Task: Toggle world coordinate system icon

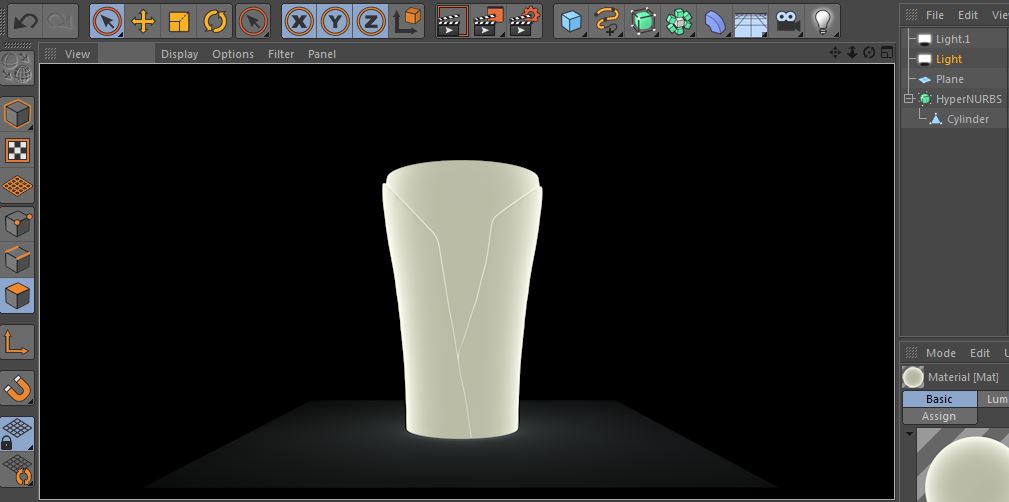Action: tap(407, 21)
